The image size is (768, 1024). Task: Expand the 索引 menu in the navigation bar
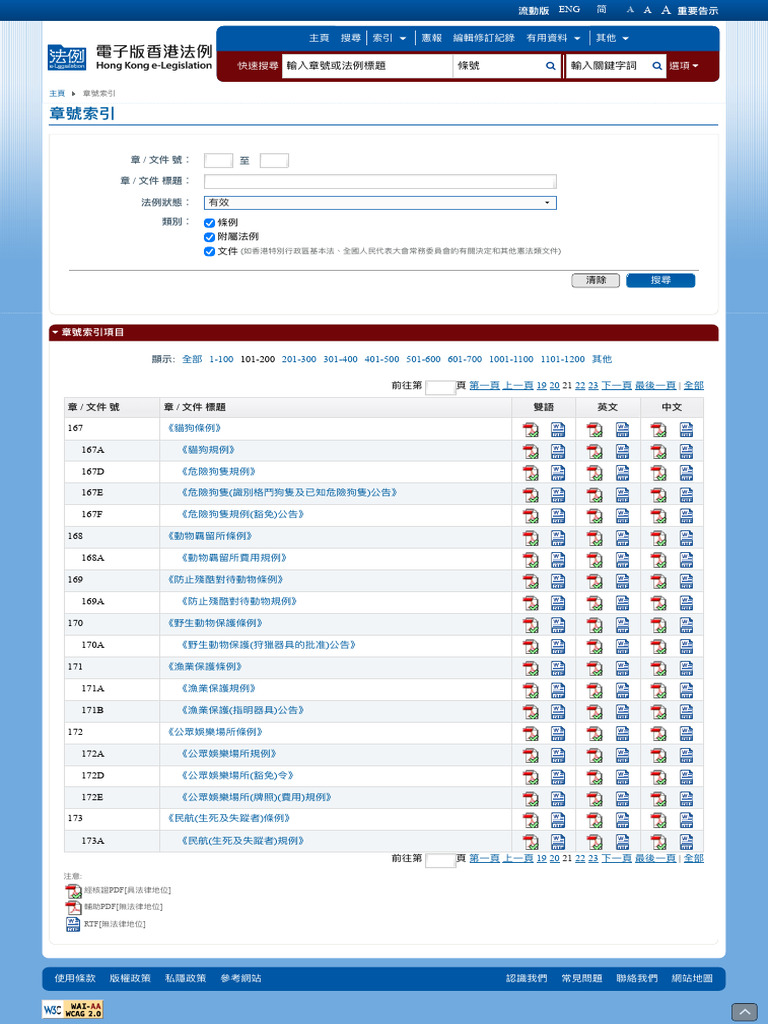point(389,38)
